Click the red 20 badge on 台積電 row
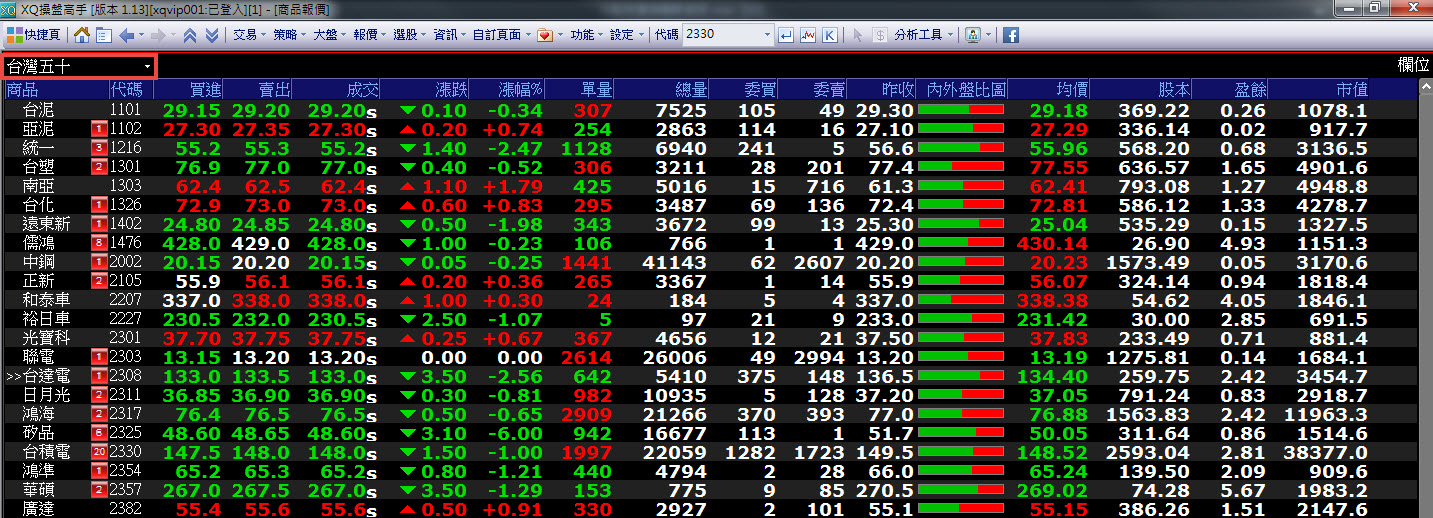Image resolution: width=1433 pixels, height=518 pixels. pos(99,452)
